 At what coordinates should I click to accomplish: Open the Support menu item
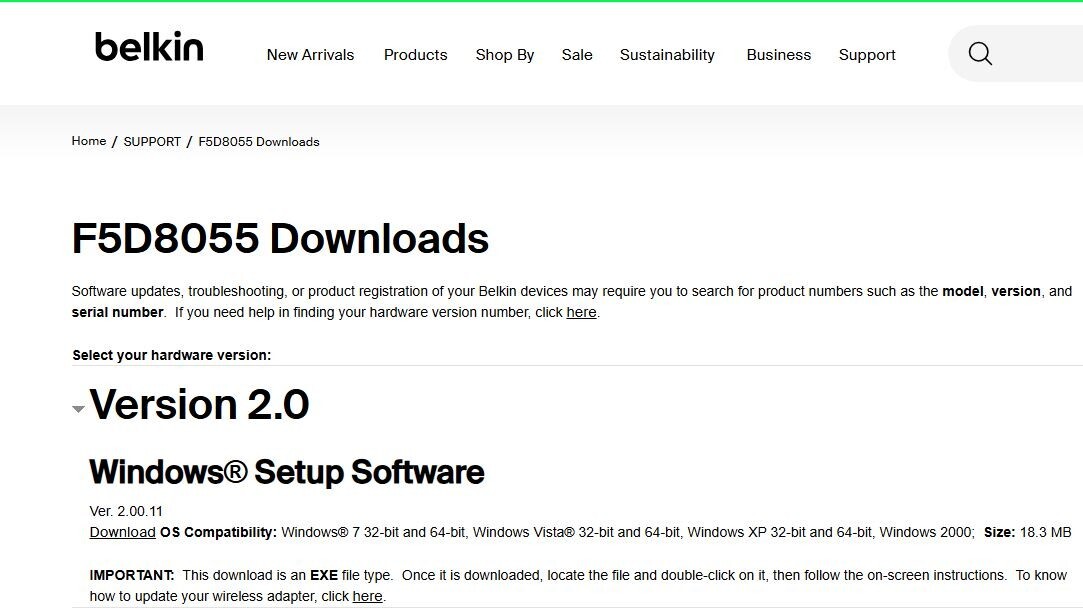click(867, 55)
